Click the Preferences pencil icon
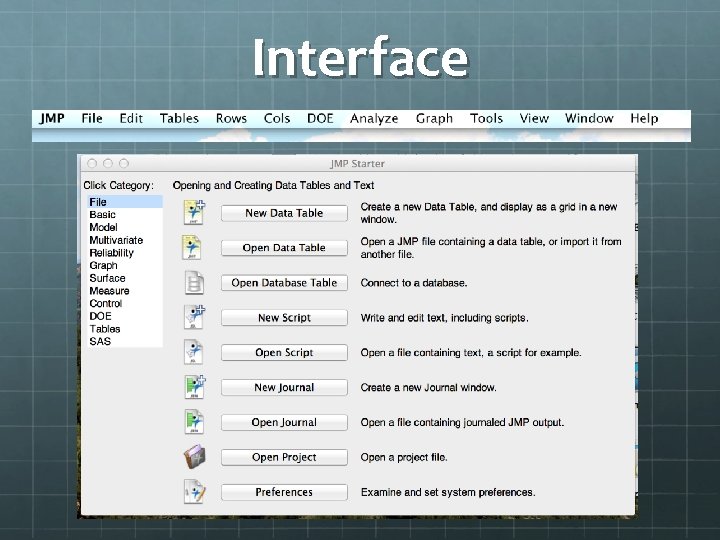720x540 pixels. [195, 492]
